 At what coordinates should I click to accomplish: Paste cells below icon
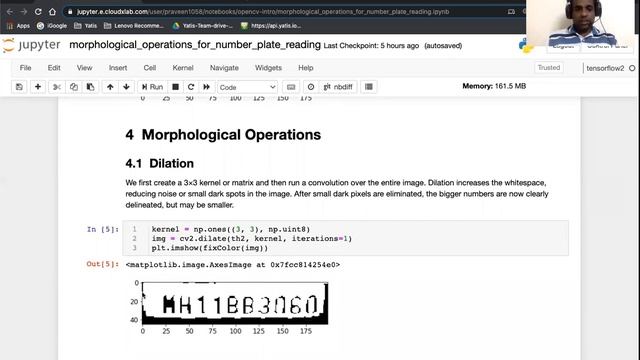point(91,87)
